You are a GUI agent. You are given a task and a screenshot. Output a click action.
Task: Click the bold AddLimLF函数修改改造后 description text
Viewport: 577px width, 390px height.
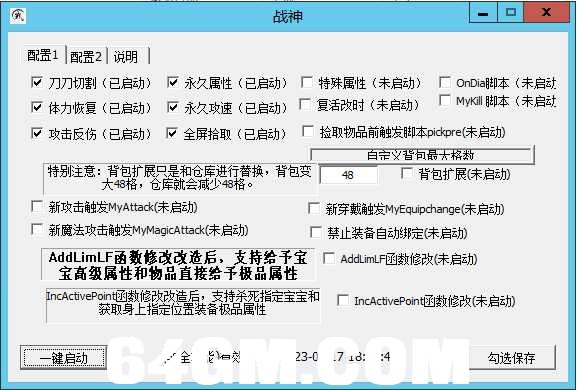(178, 265)
